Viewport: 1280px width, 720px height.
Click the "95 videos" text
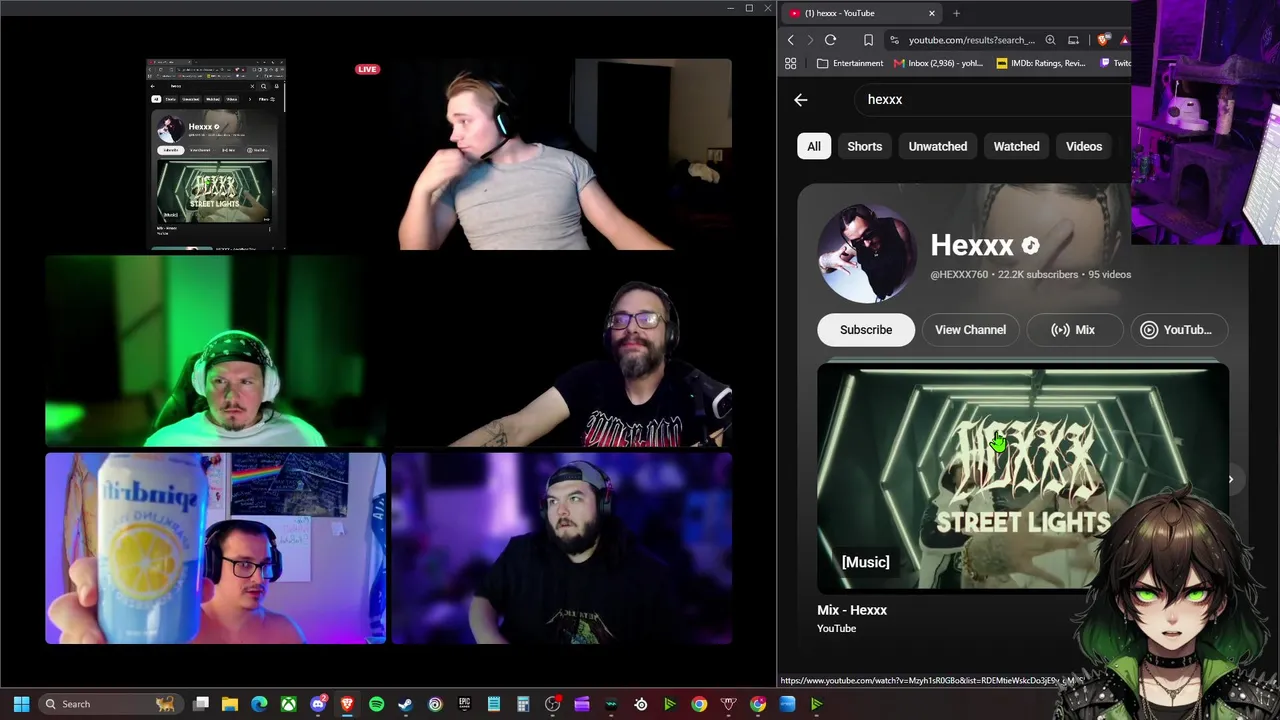point(1110,274)
